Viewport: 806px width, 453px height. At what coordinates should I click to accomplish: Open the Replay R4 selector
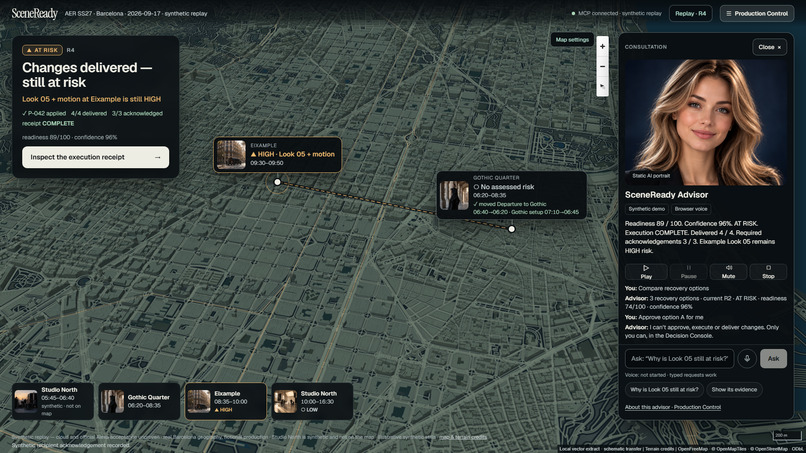pos(690,13)
